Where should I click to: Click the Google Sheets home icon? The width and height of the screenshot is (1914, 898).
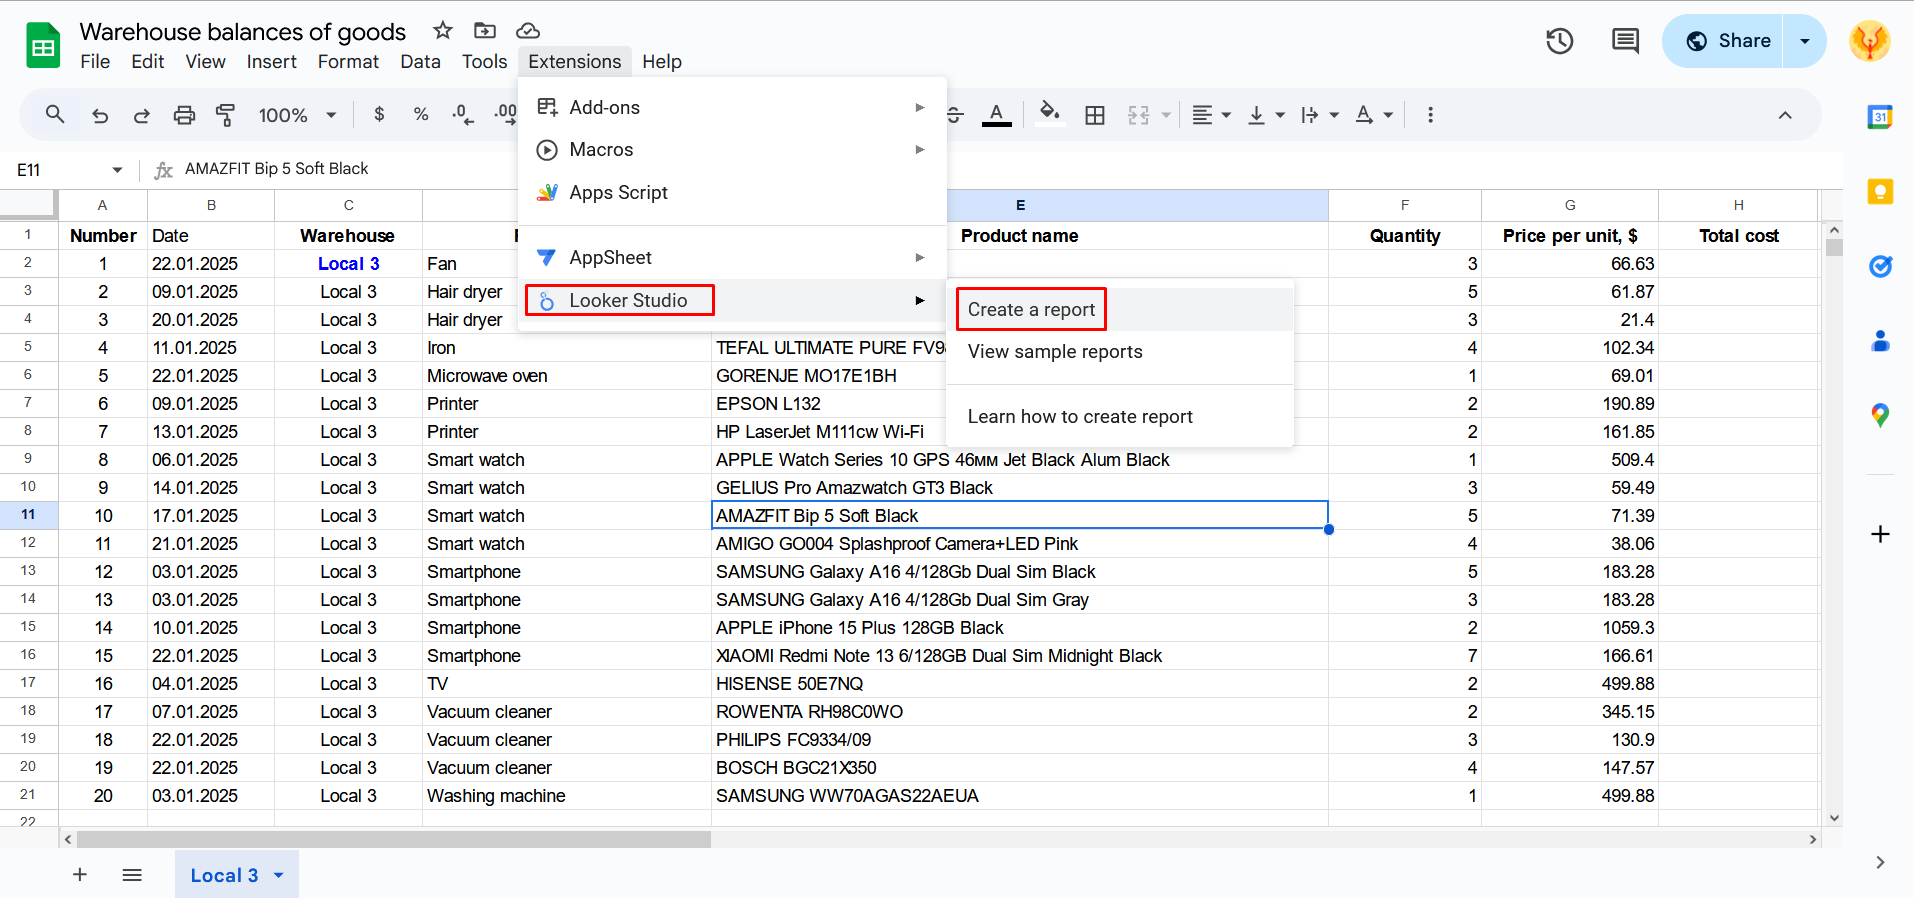pyautogui.click(x=43, y=45)
